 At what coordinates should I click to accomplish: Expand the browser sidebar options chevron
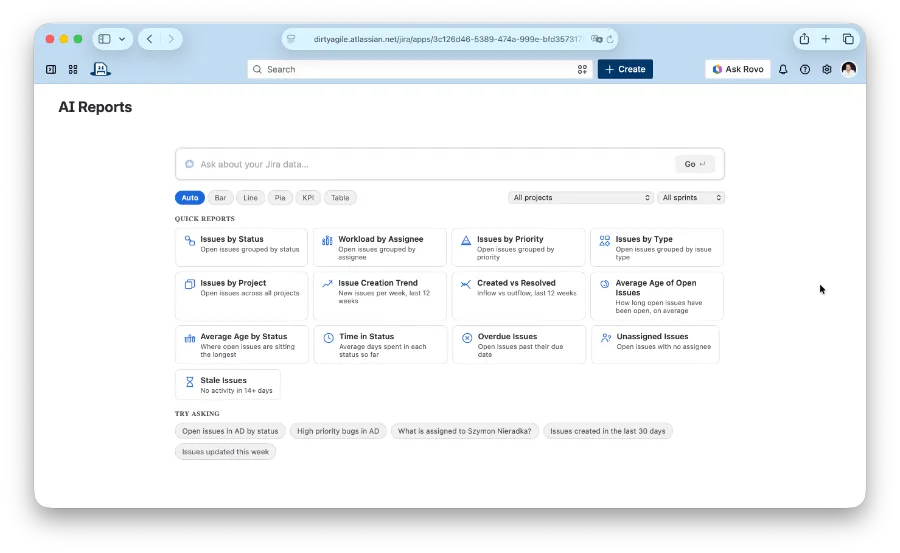coord(122,39)
